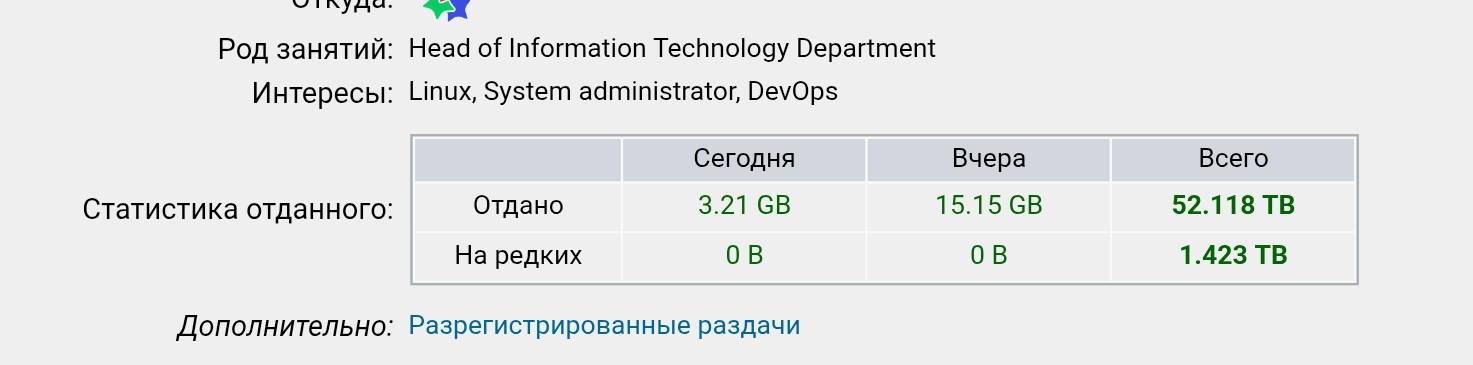Select the Отдано row label
Screen dimensions: 1473x365
(x=518, y=206)
